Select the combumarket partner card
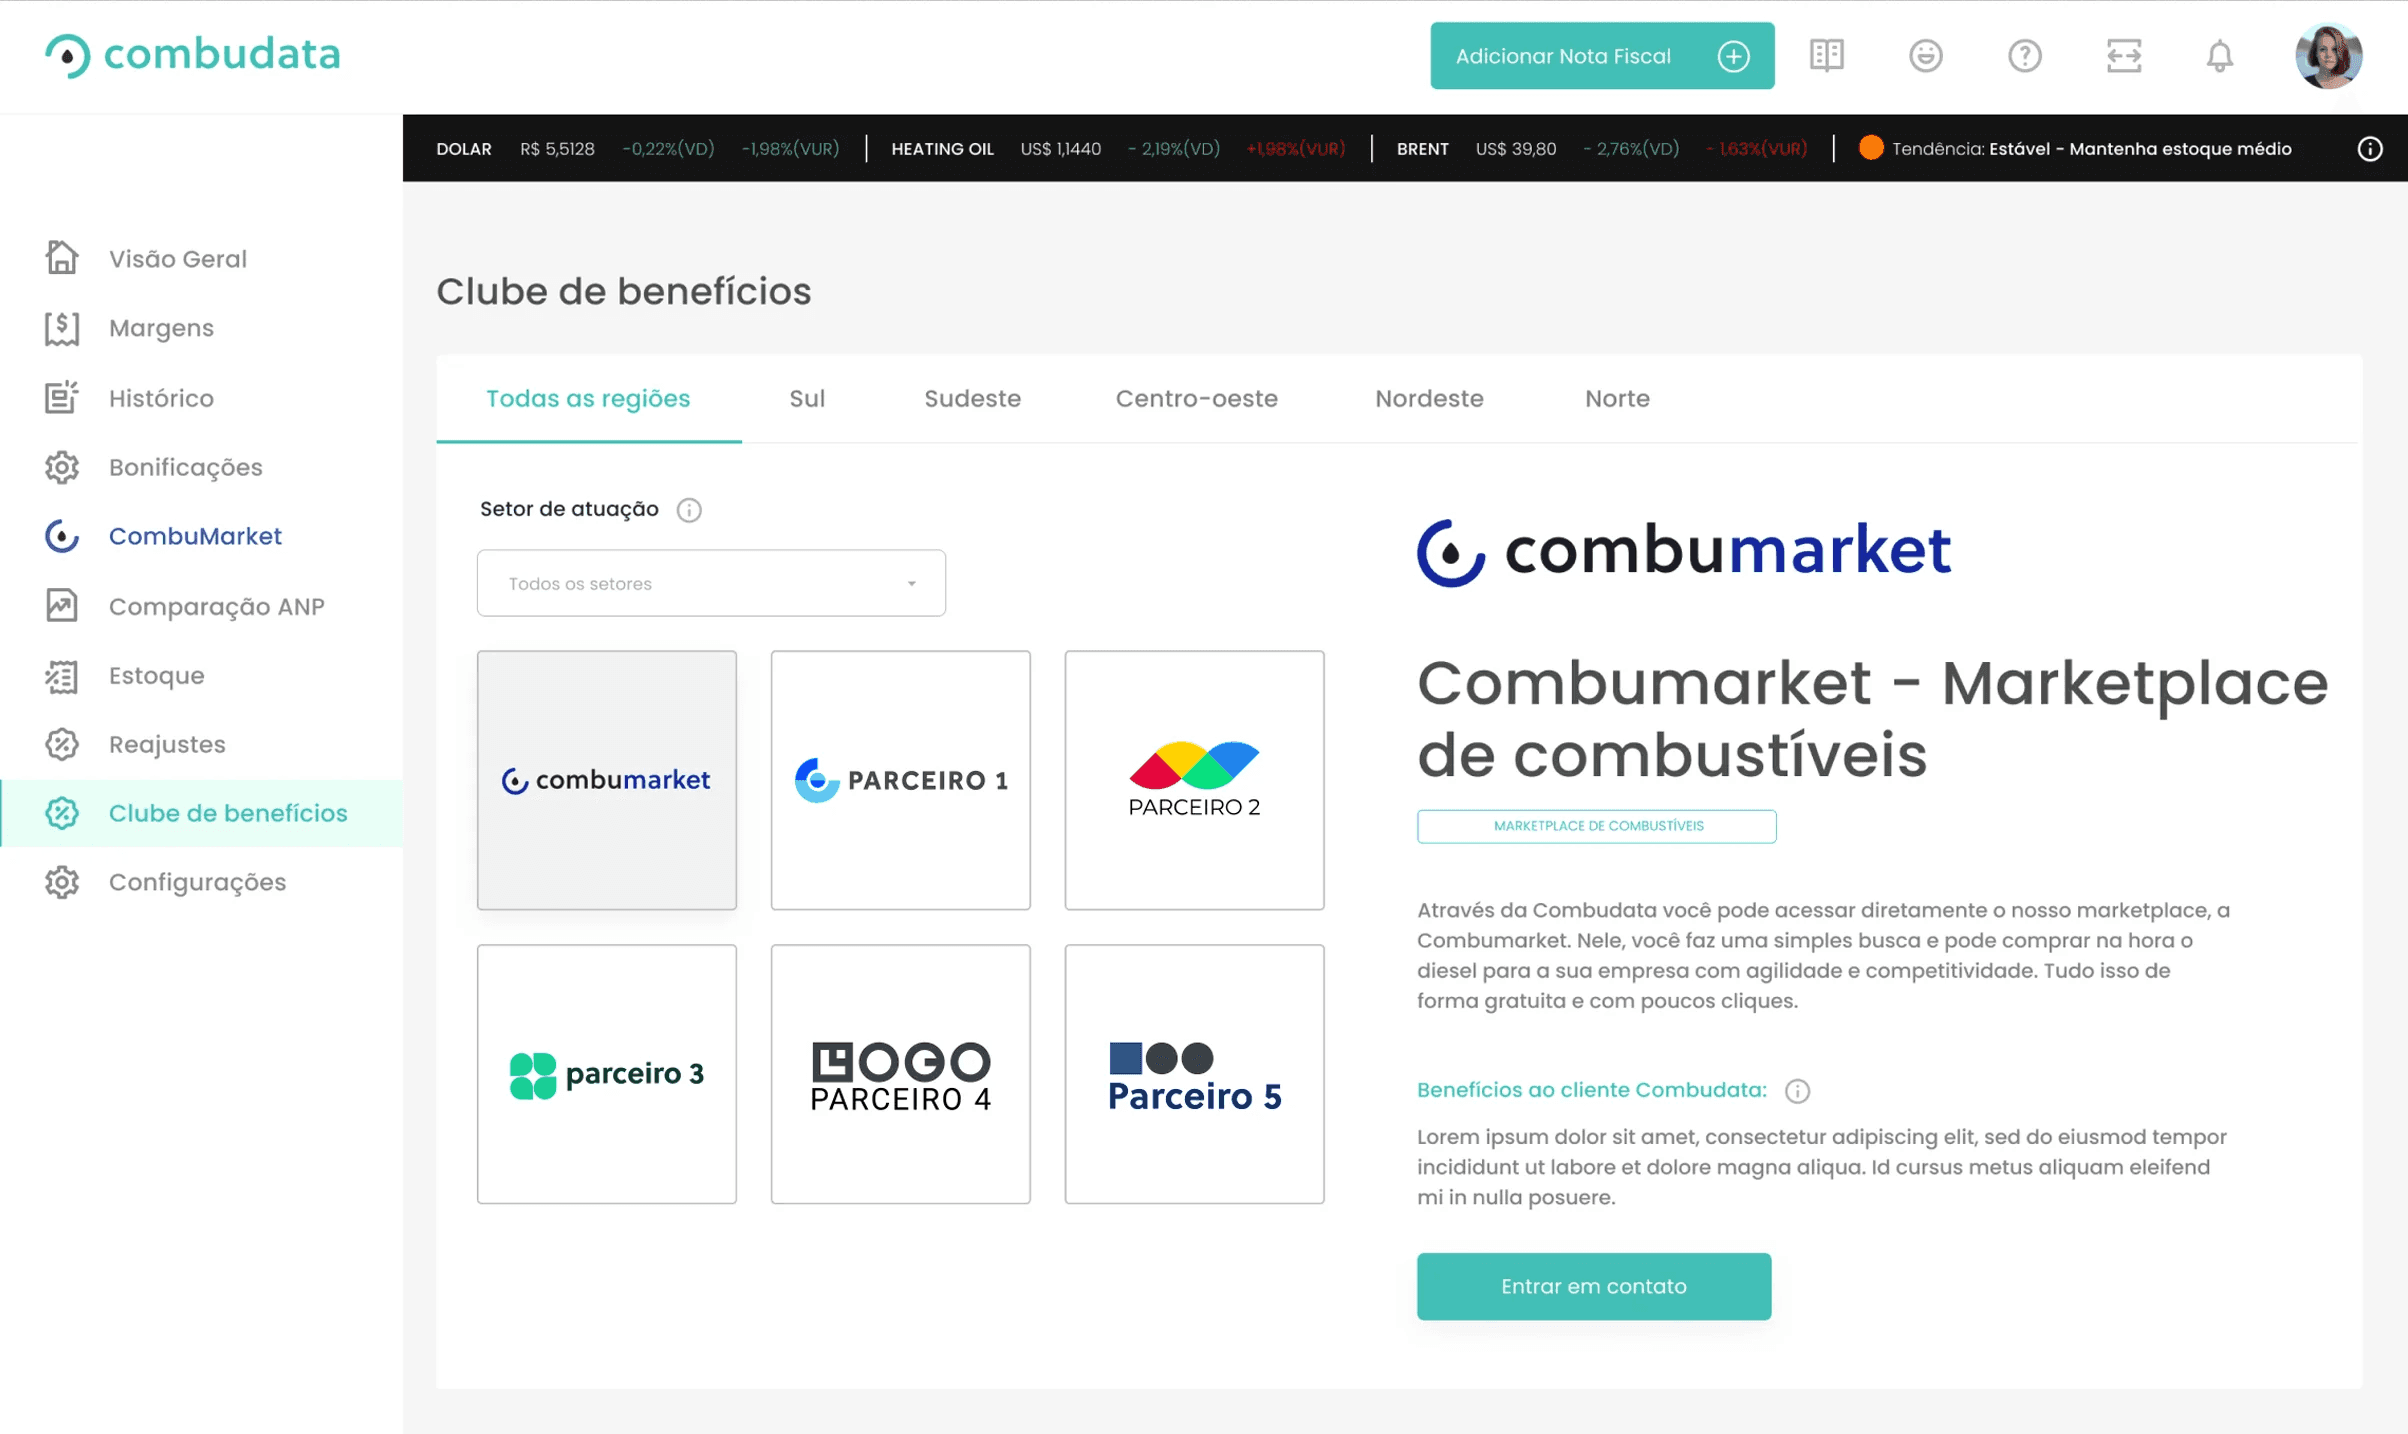Screen dimensions: 2408x1434 [x=606, y=780]
